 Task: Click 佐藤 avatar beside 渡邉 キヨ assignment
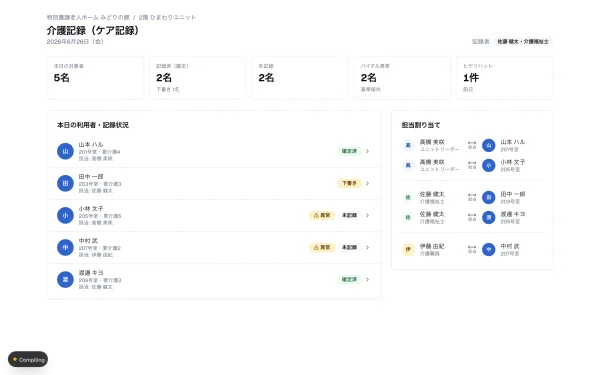click(x=408, y=217)
